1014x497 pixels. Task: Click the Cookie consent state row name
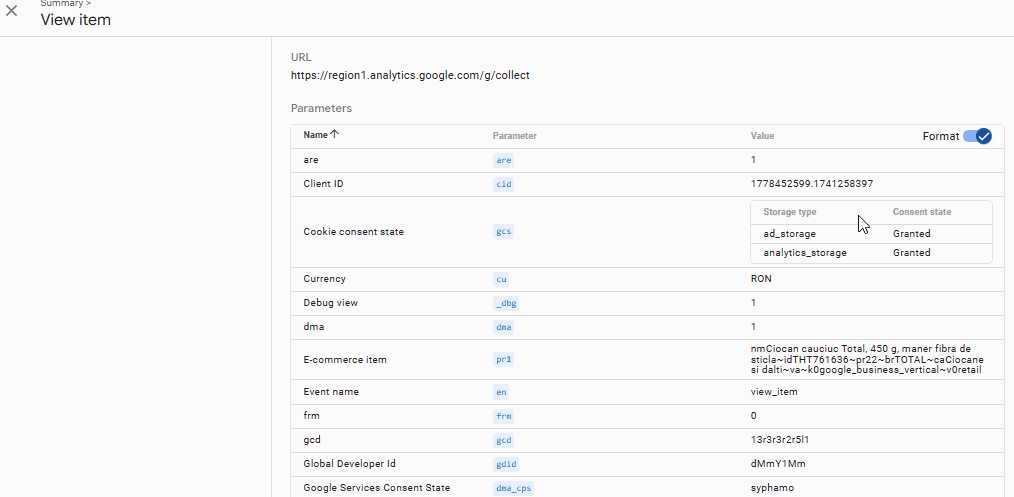pos(354,232)
